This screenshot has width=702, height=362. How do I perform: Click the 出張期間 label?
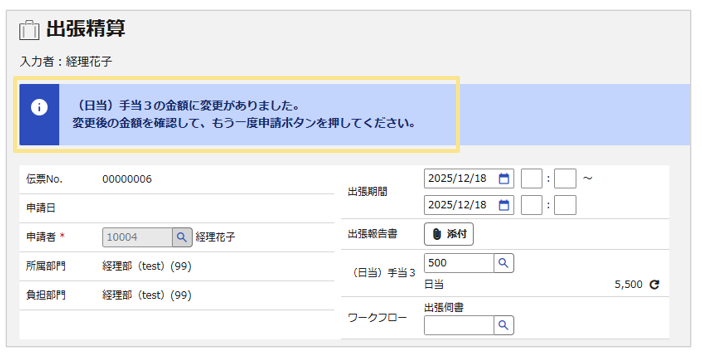(368, 192)
